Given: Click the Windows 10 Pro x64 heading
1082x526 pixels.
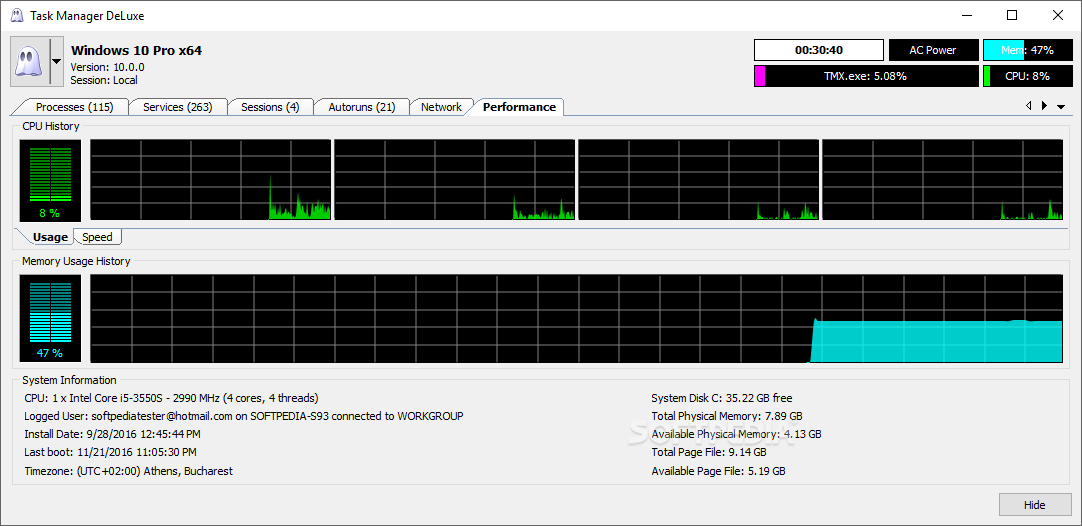Looking at the screenshot, I should [x=137, y=50].
